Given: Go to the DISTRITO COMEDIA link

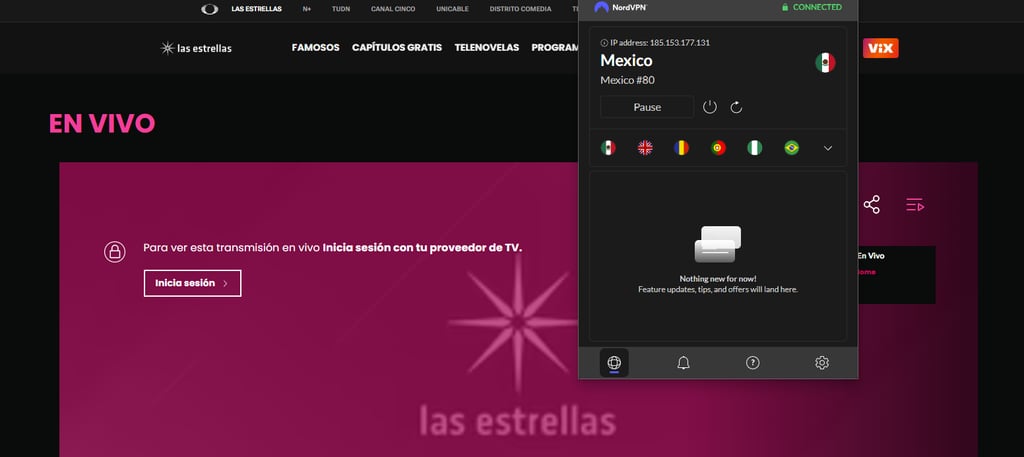Looking at the screenshot, I should point(520,9).
